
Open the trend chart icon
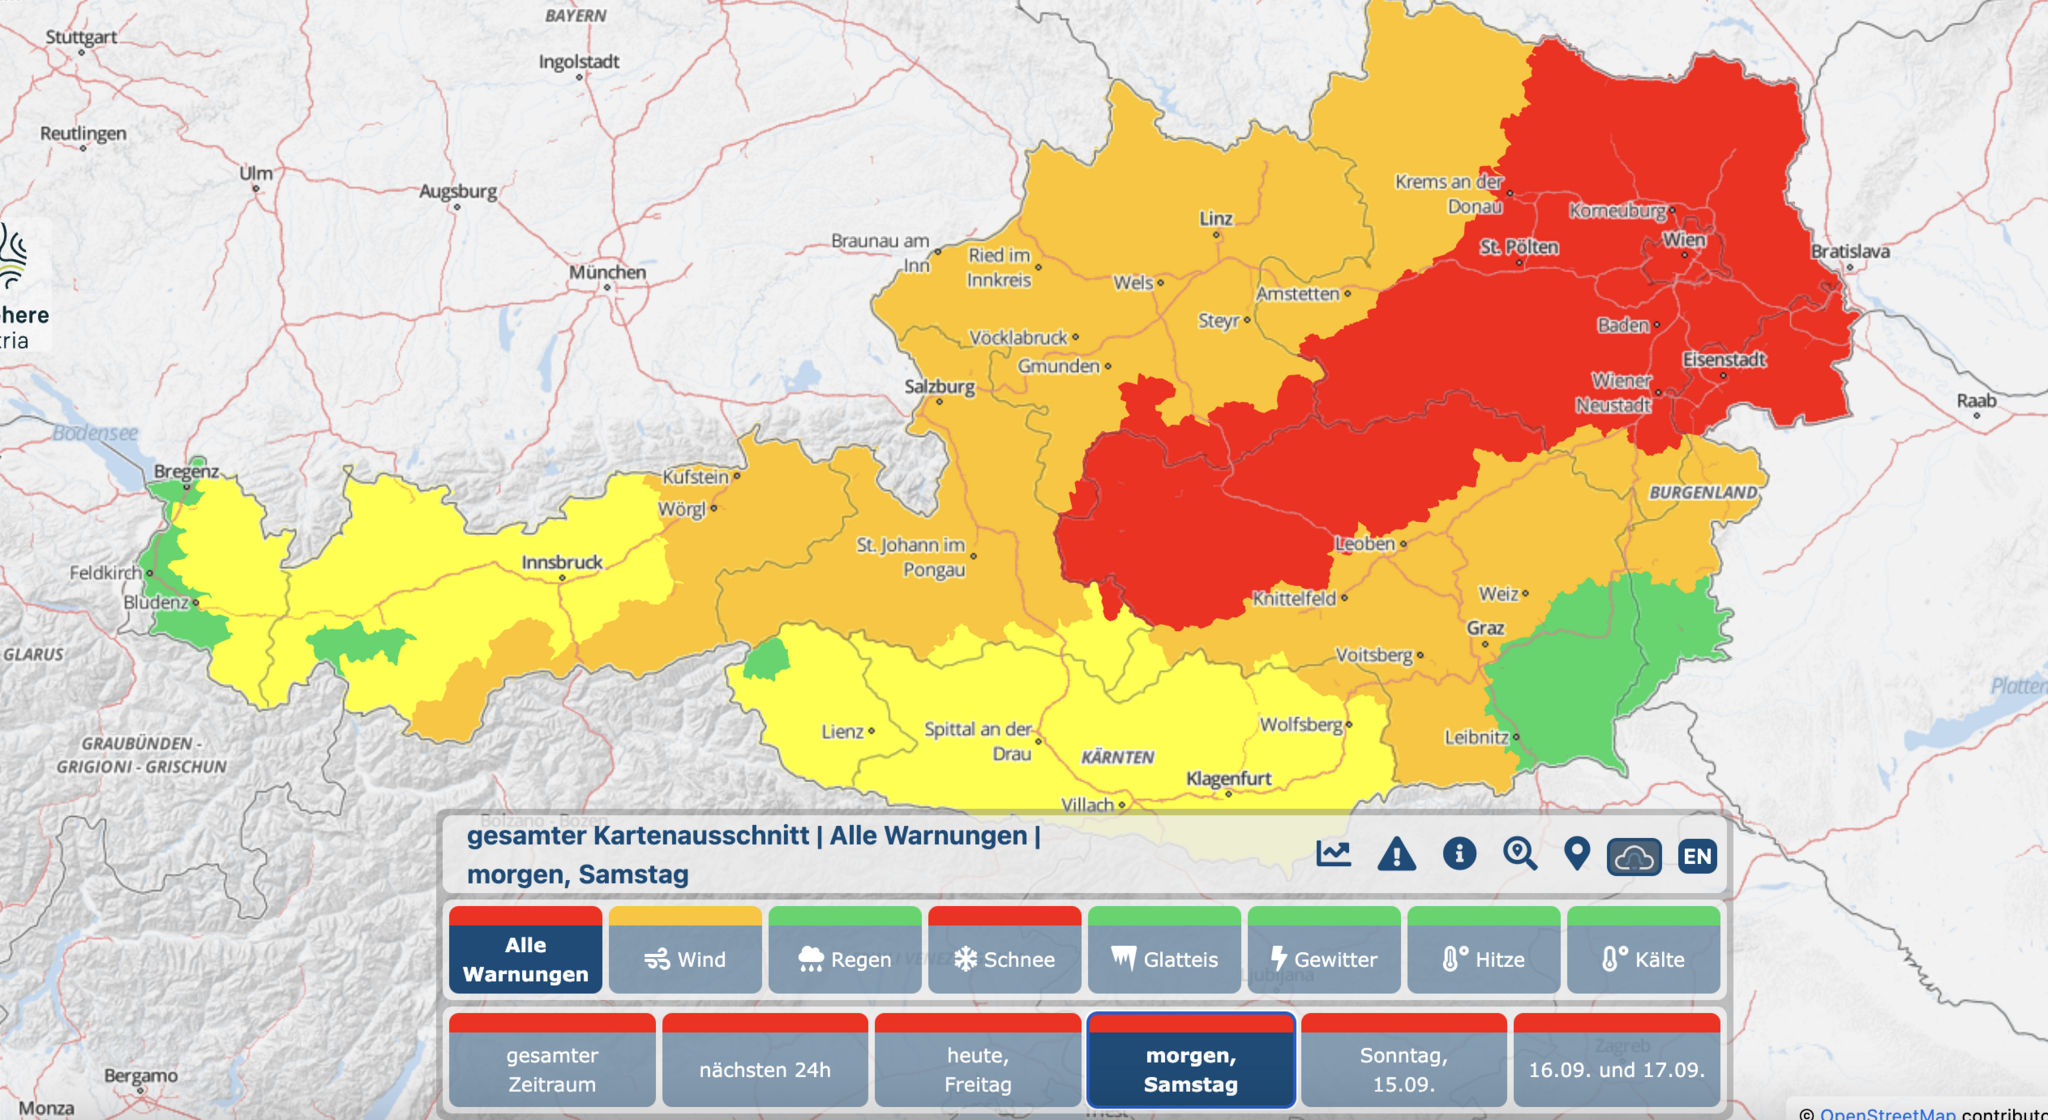[x=1334, y=855]
